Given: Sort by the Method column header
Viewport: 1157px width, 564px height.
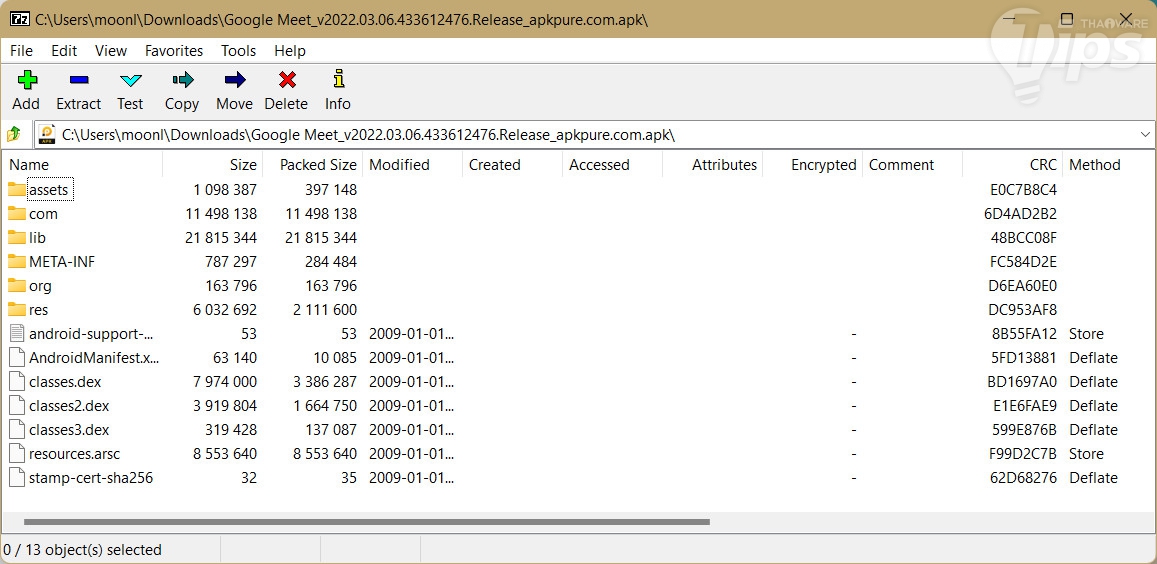Looking at the screenshot, I should pos(1109,165).
